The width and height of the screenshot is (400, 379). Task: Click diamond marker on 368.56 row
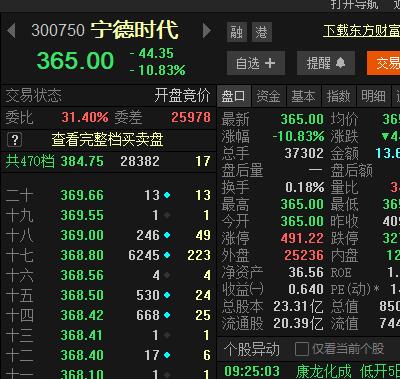[x=167, y=275]
